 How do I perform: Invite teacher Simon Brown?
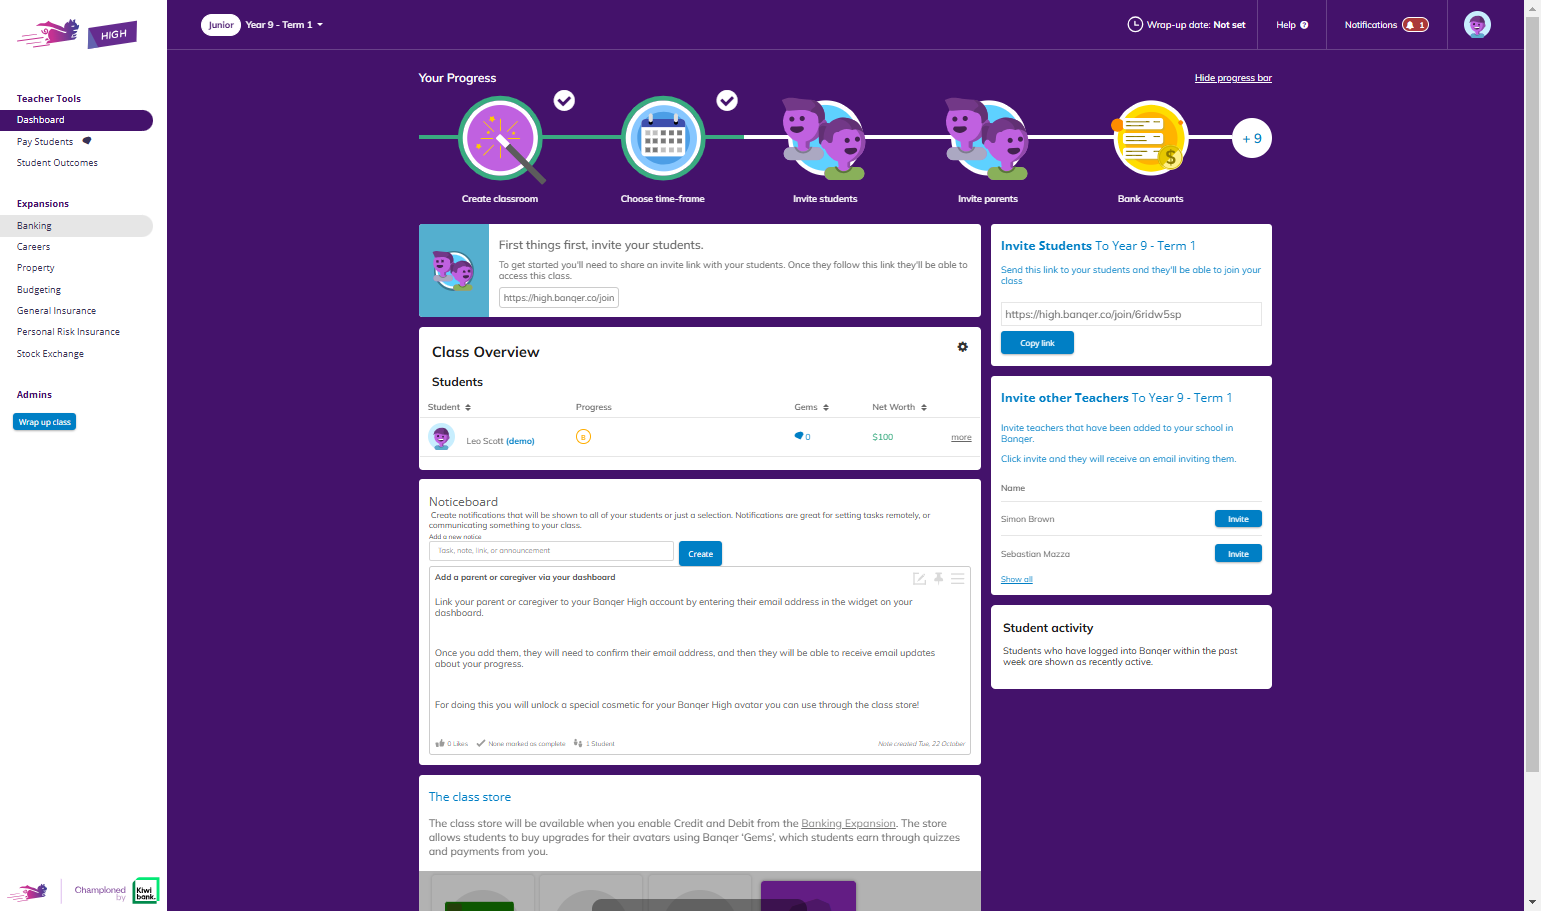[x=1238, y=519]
